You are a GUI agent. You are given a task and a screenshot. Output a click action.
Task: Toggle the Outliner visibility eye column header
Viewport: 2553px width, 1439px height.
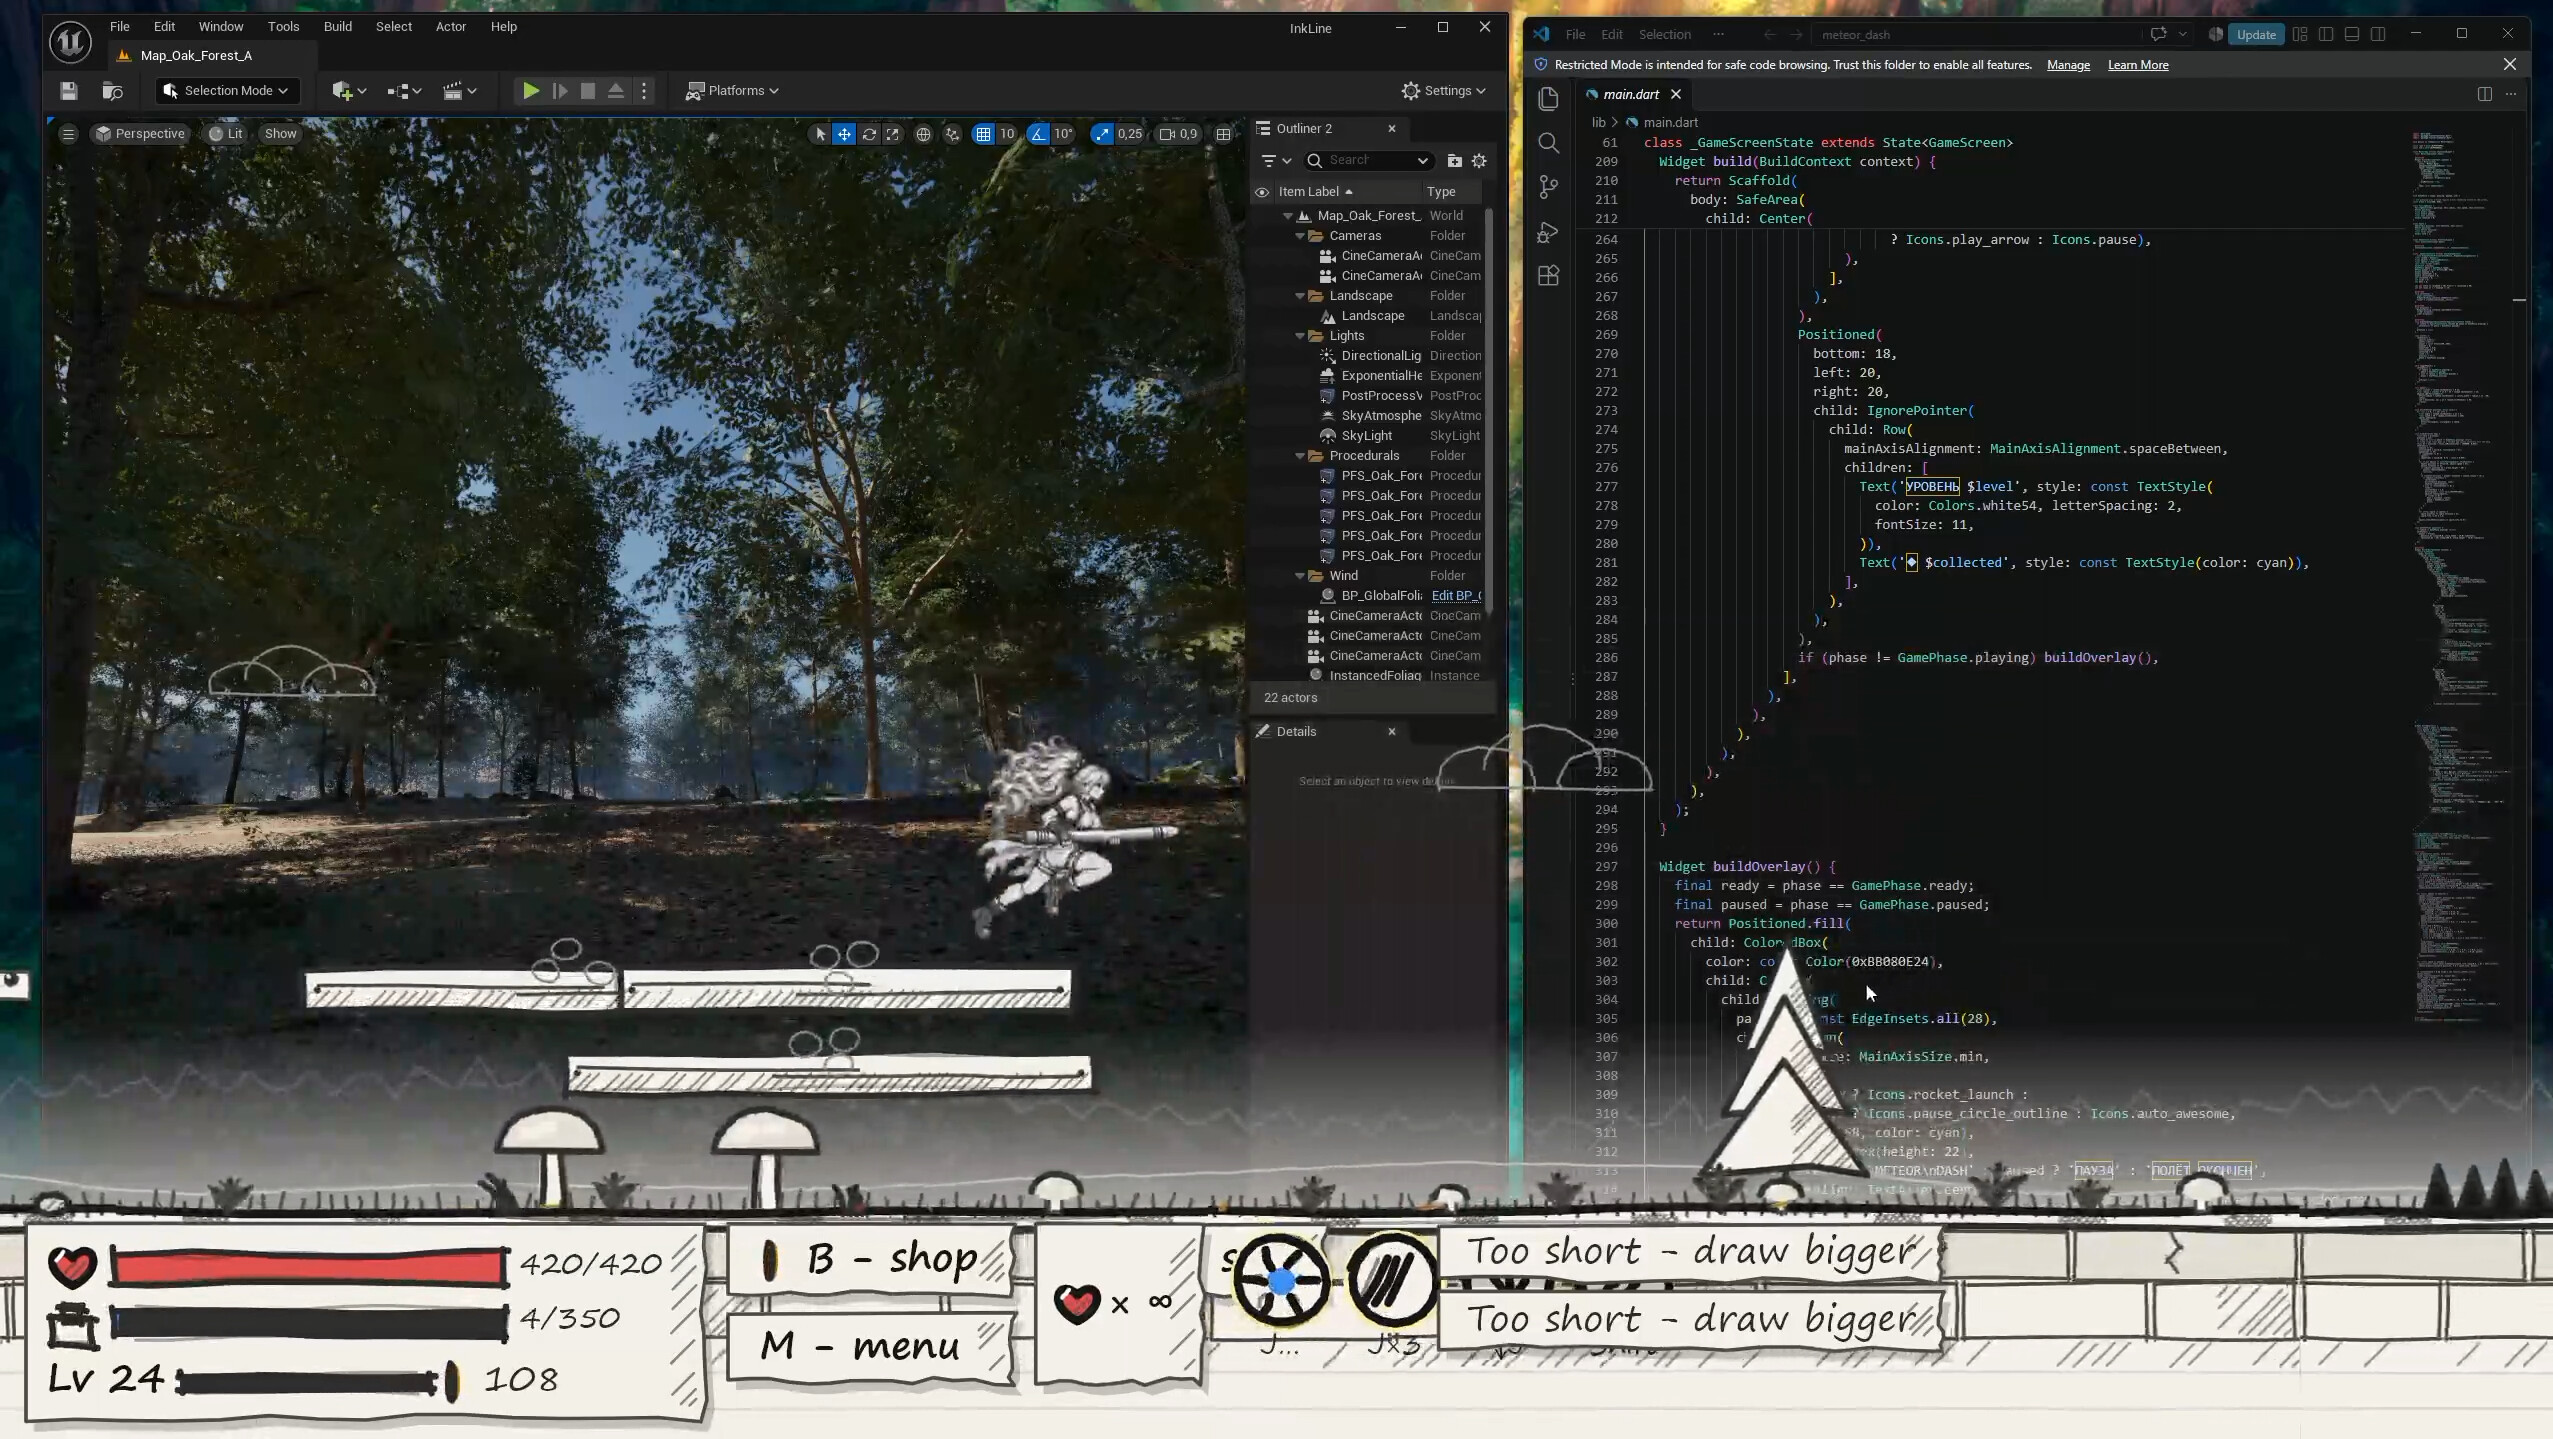(x=1262, y=192)
